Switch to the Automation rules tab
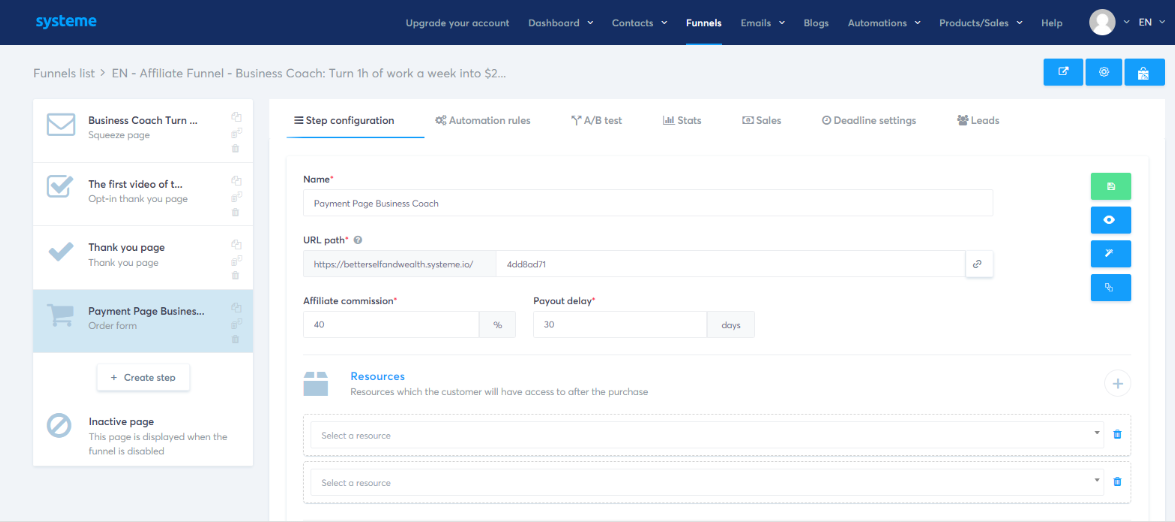The height and width of the screenshot is (522, 1175). pyautogui.click(x=482, y=120)
